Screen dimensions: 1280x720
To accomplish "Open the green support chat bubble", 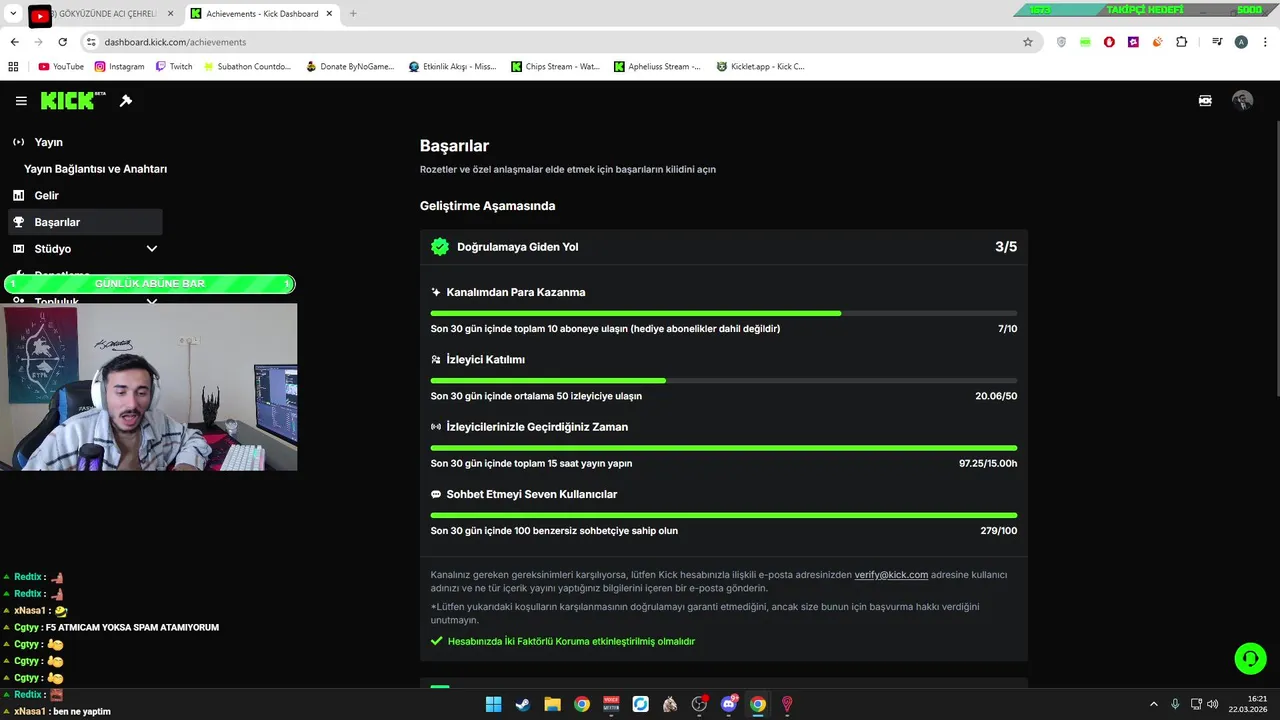I will [1250, 658].
